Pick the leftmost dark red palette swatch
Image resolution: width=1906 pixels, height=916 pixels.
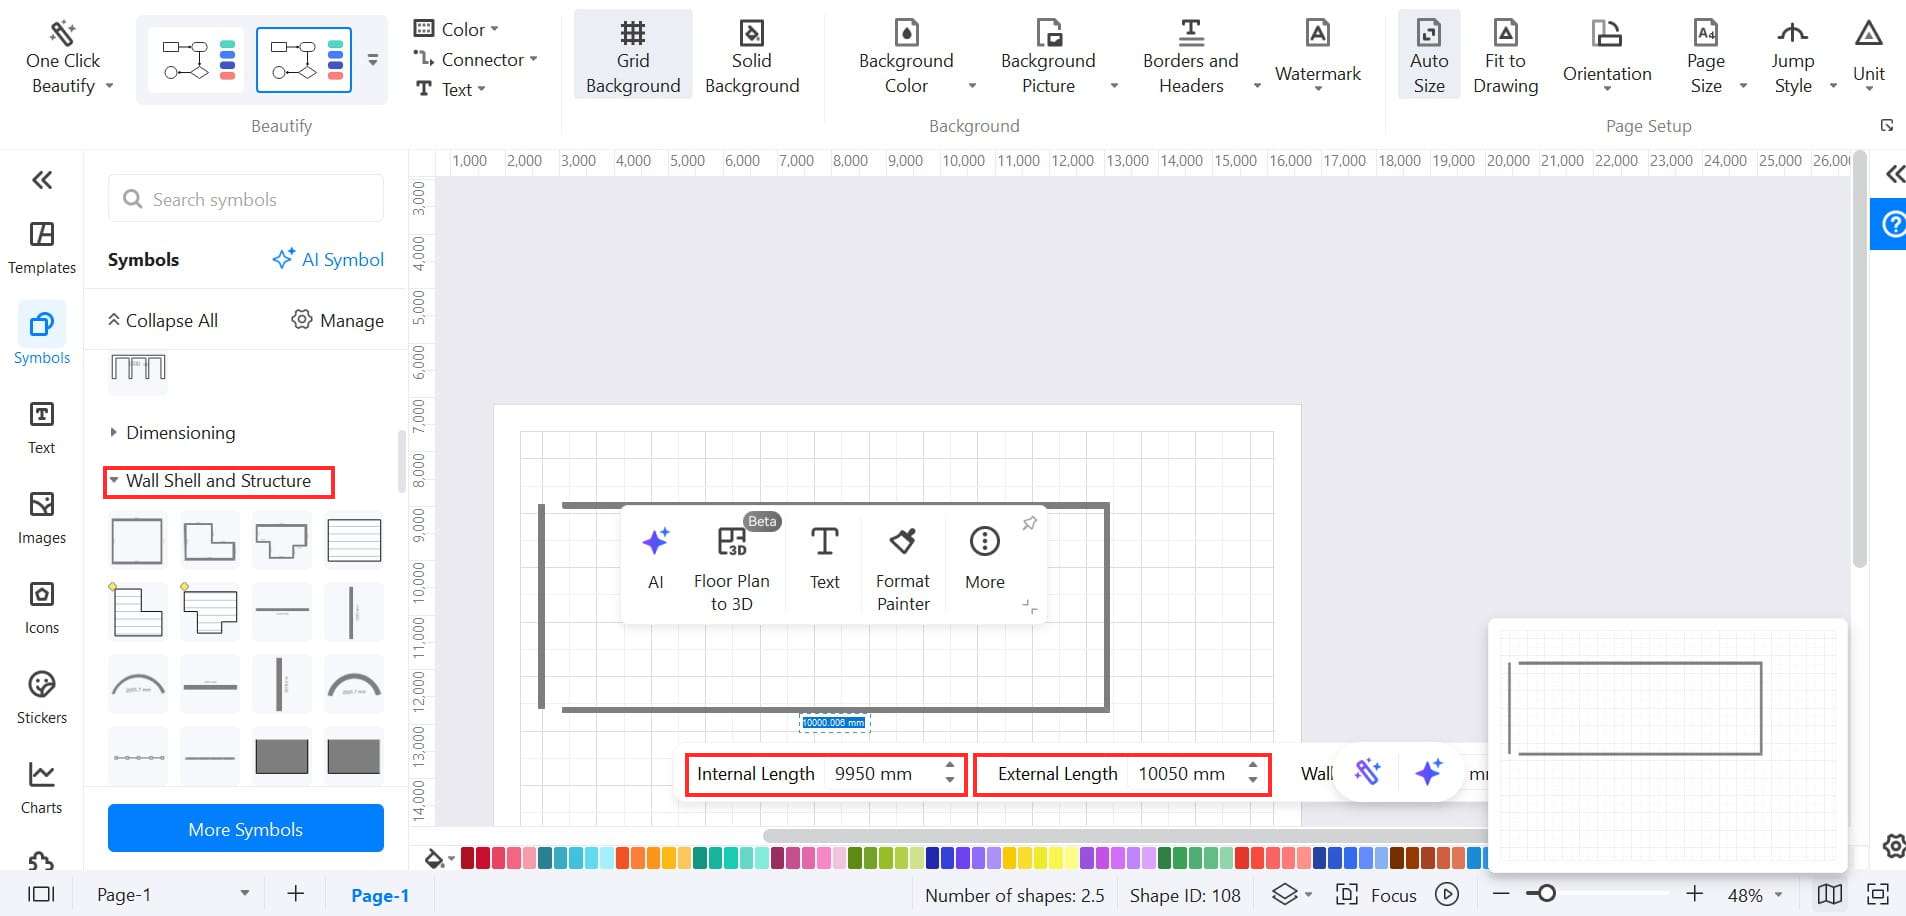tap(467, 858)
